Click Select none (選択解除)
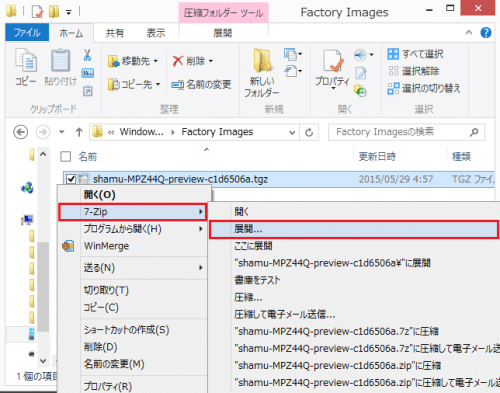 point(413,71)
